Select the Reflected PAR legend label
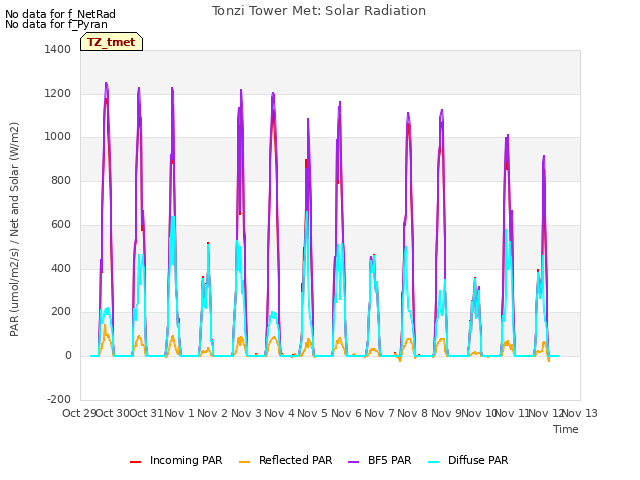 click(296, 460)
